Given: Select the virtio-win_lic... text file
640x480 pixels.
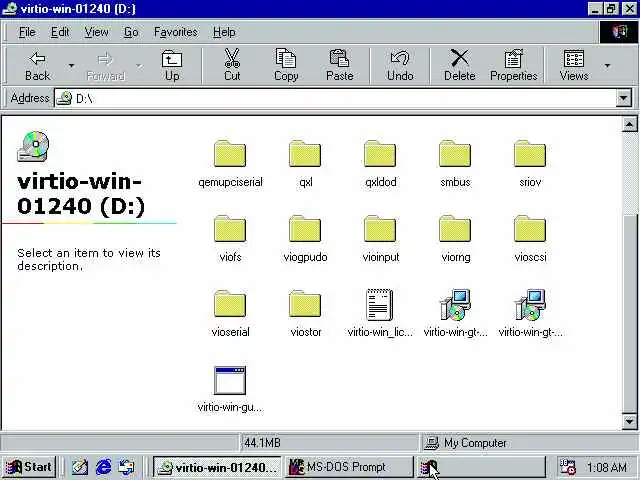Looking at the screenshot, I should (x=380, y=314).
